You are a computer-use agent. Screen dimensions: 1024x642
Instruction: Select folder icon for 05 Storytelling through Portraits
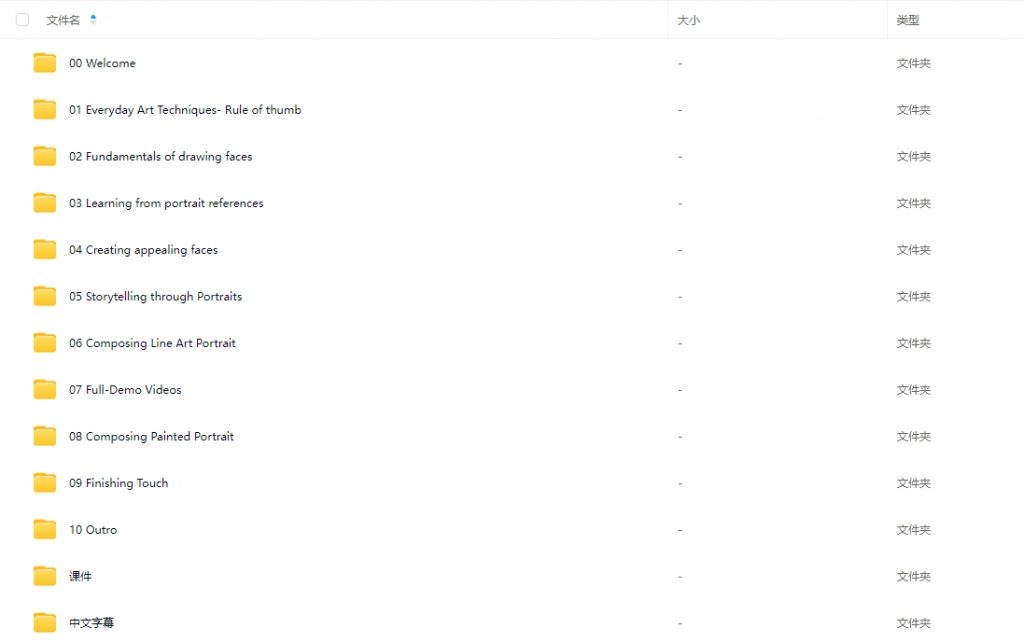[x=44, y=296]
